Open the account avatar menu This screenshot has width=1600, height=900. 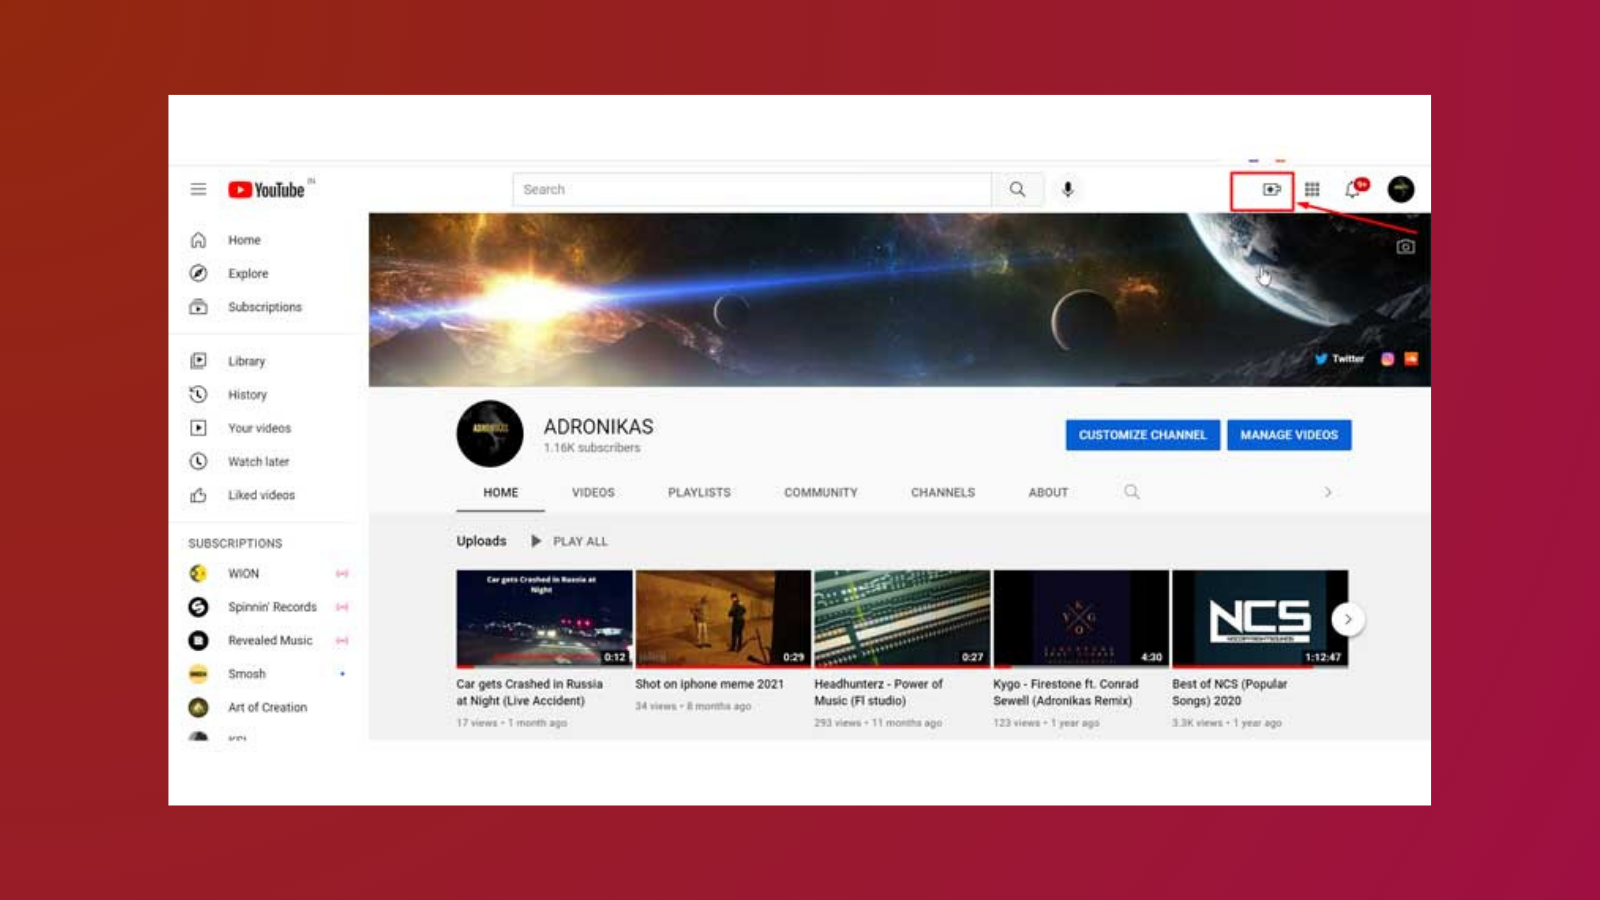pos(1401,189)
